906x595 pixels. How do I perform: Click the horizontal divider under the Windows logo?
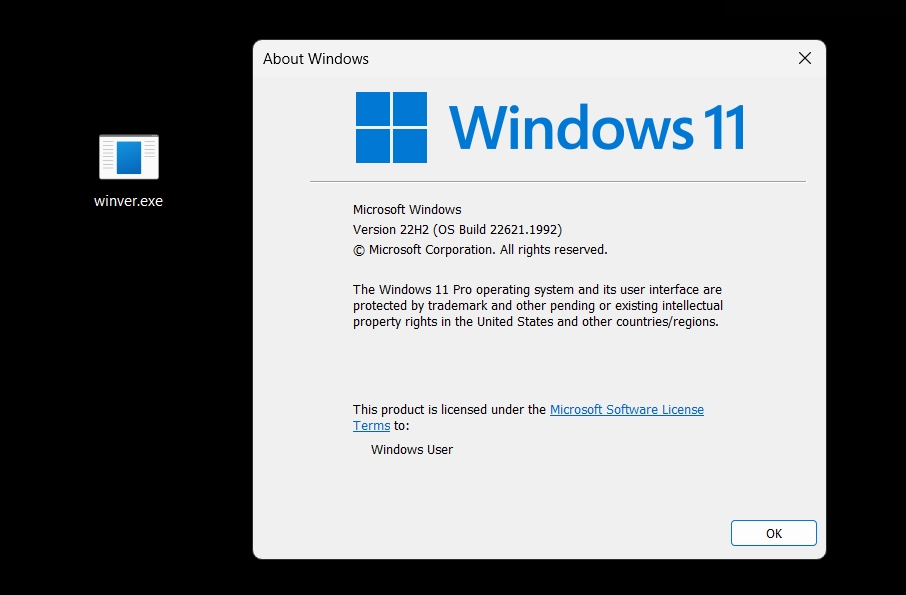click(x=558, y=180)
